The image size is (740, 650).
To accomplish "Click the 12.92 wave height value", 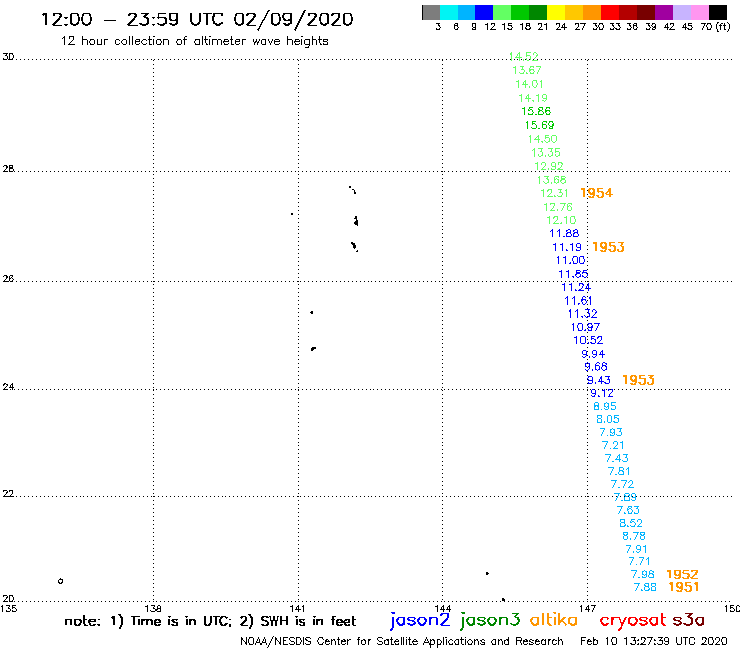I will [x=549, y=166].
